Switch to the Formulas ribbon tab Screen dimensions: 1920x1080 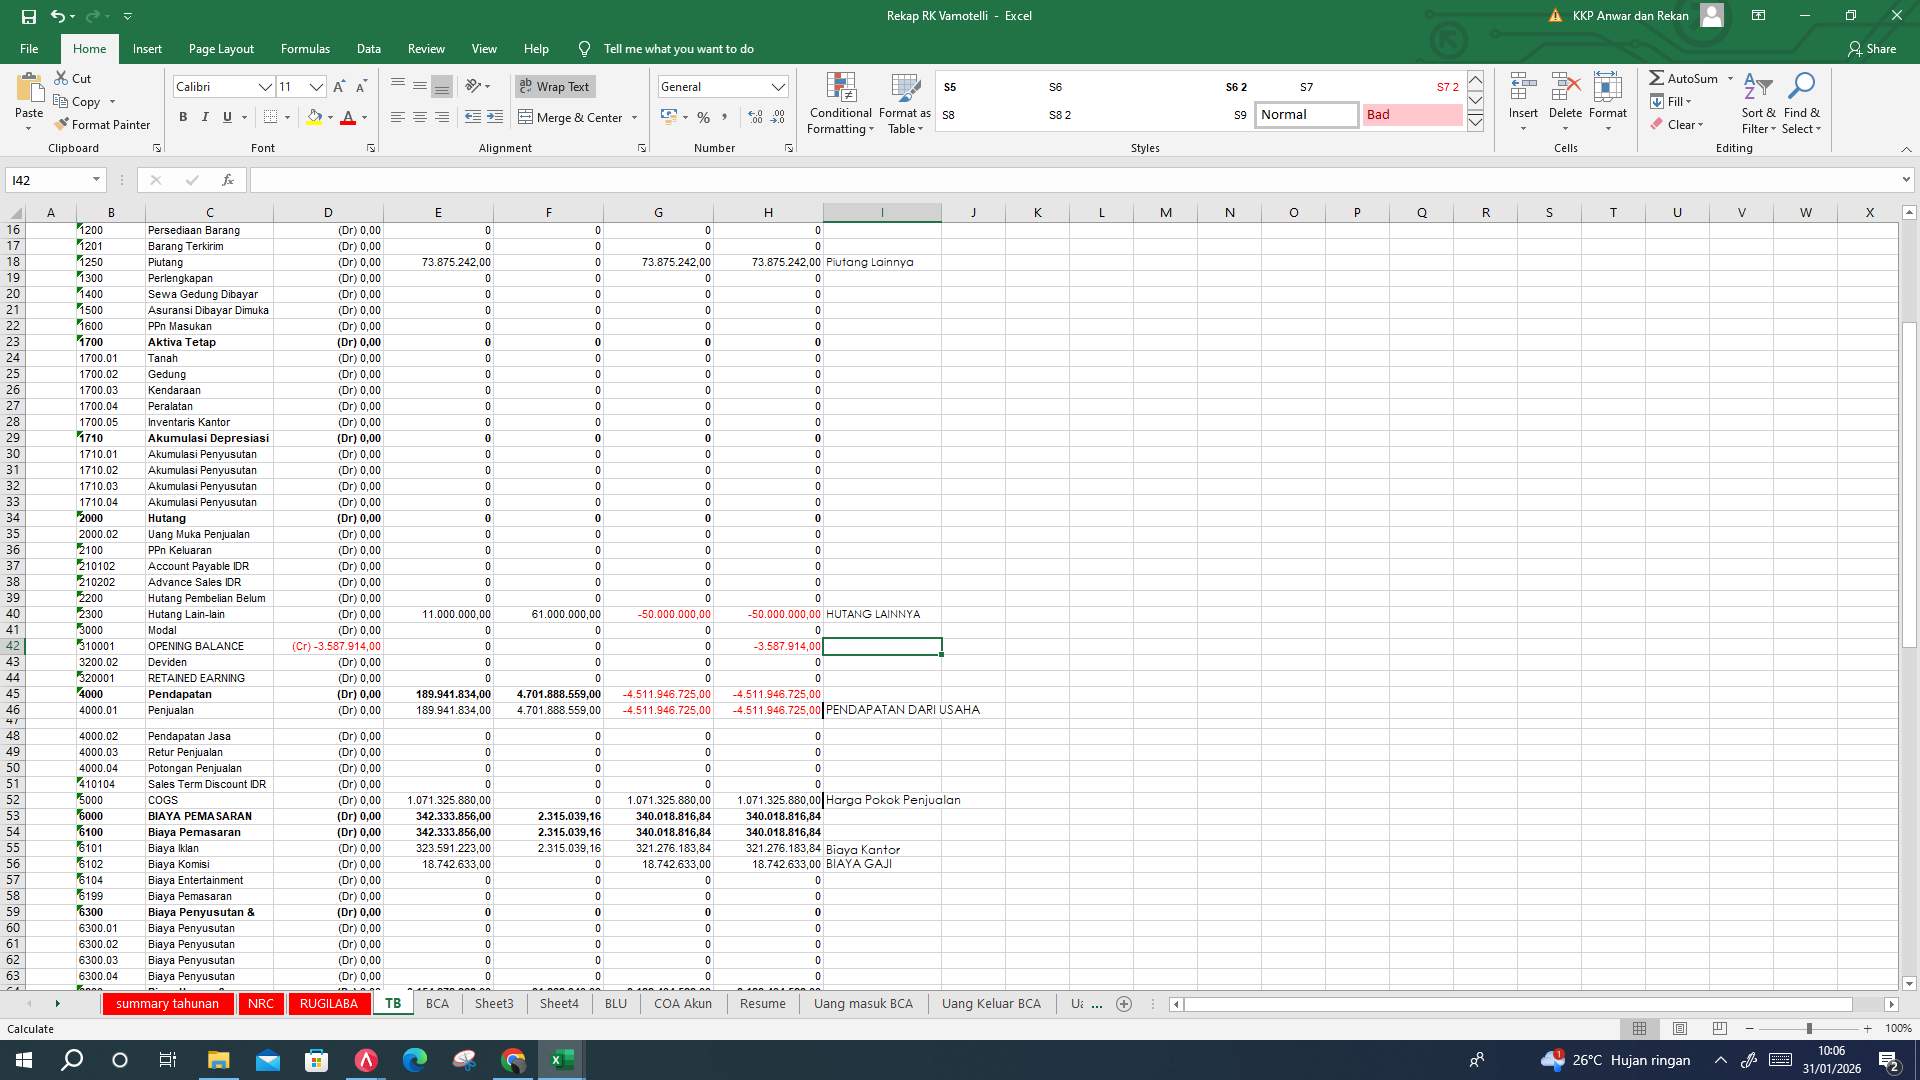pos(305,48)
